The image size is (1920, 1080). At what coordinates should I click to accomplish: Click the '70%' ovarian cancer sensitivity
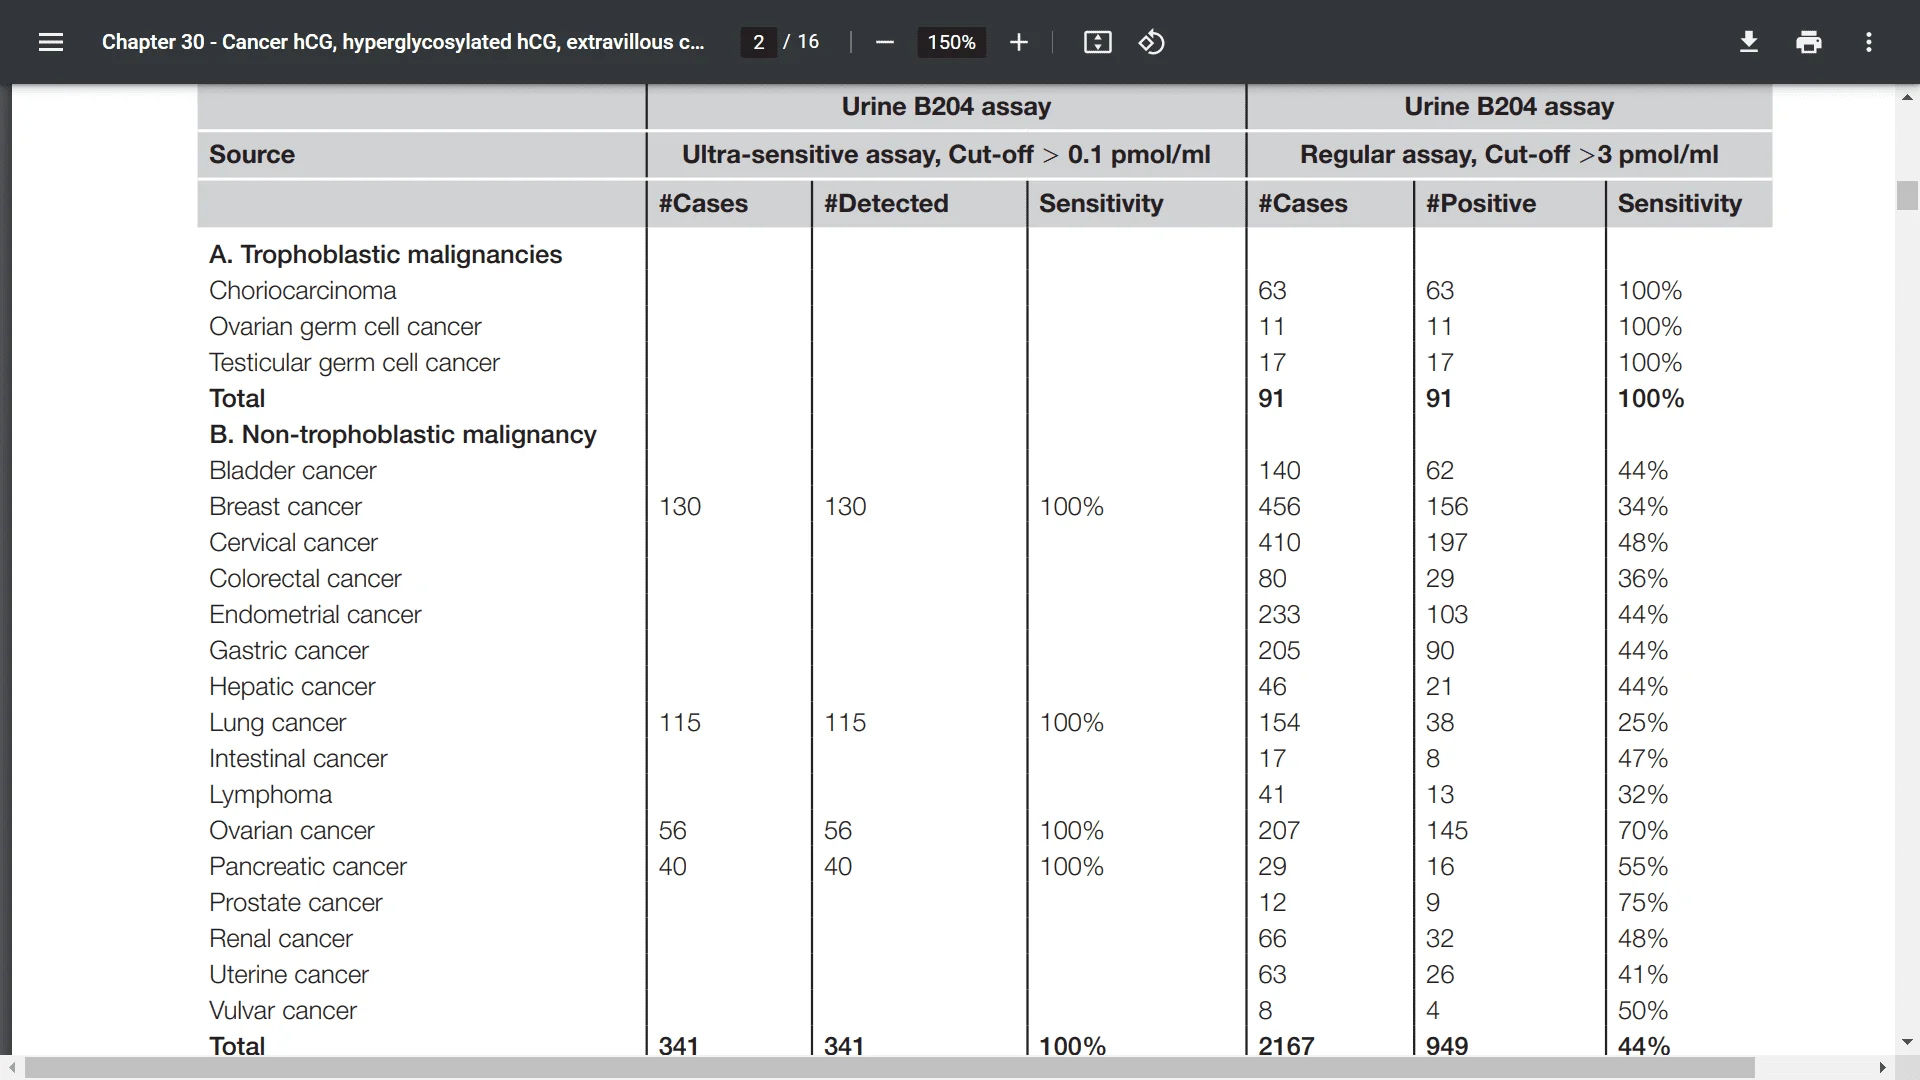click(1643, 830)
